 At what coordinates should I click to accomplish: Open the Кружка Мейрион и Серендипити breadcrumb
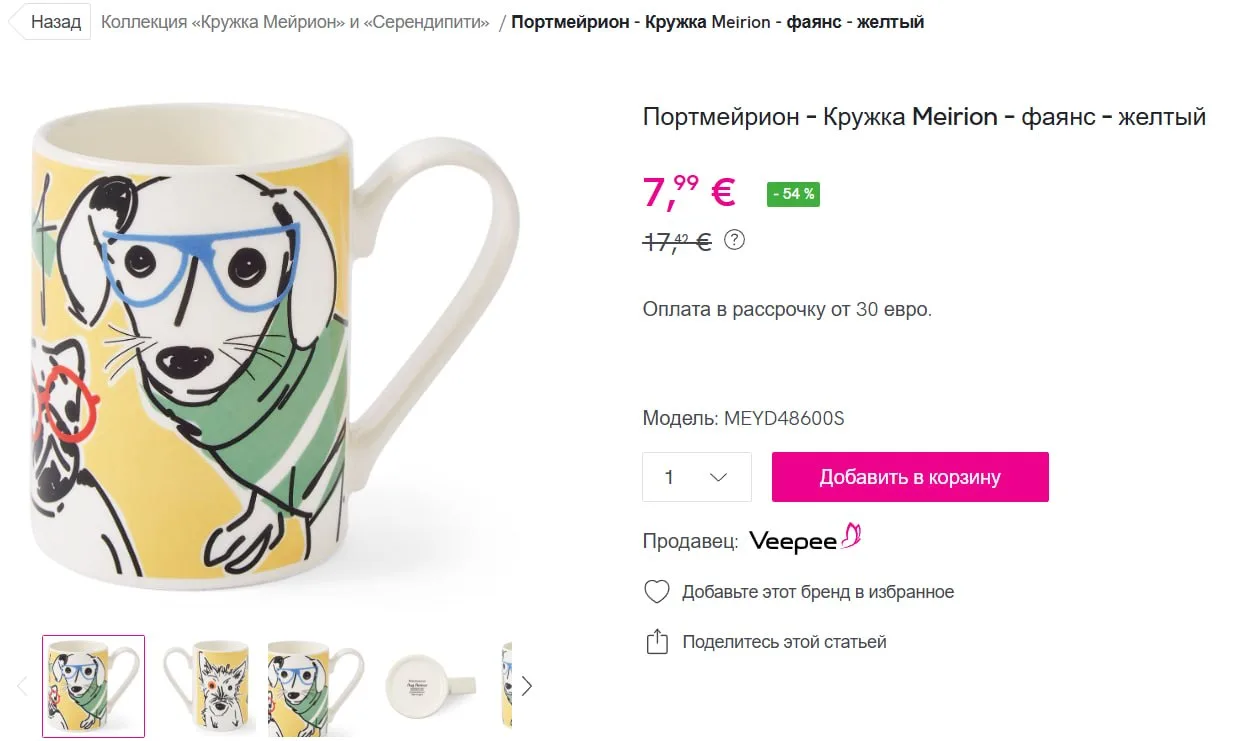pyautogui.click(x=295, y=22)
